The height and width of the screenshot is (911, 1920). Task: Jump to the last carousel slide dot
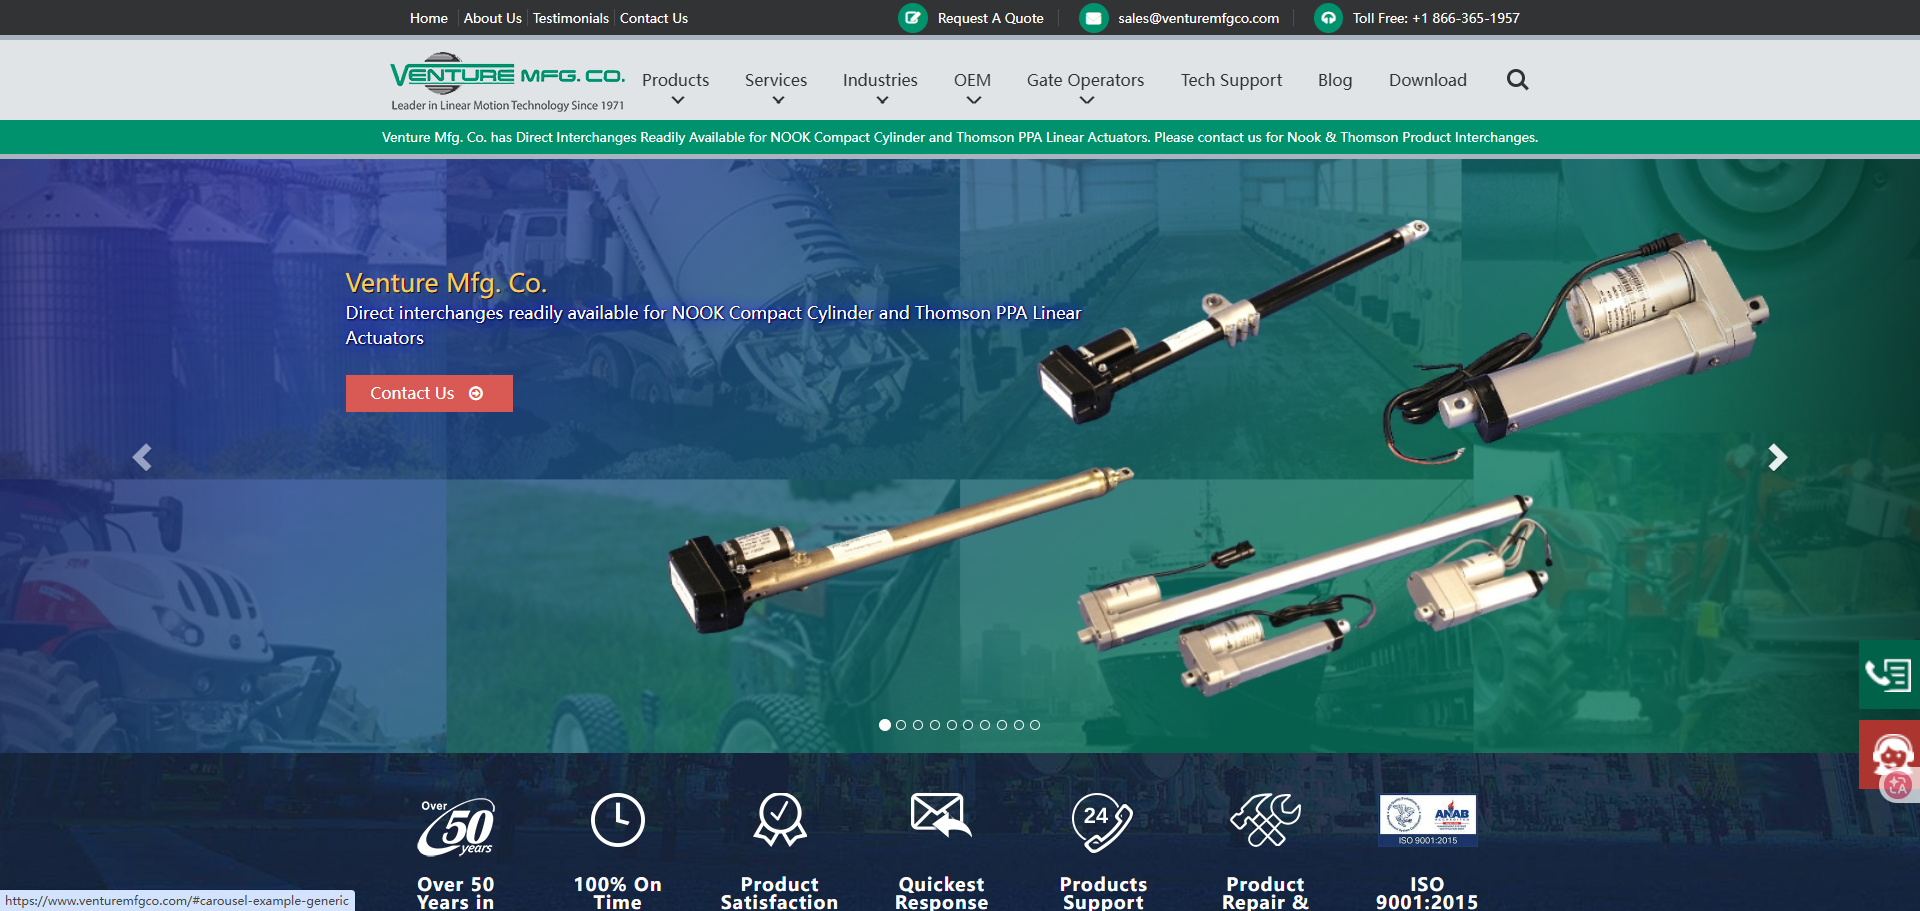click(1035, 725)
